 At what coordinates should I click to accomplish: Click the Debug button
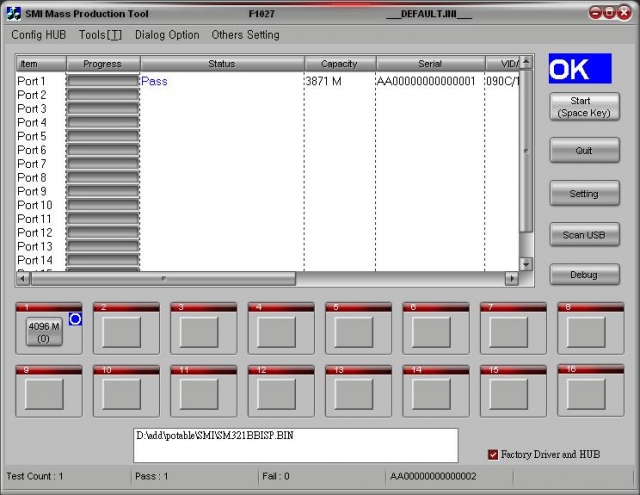click(584, 275)
